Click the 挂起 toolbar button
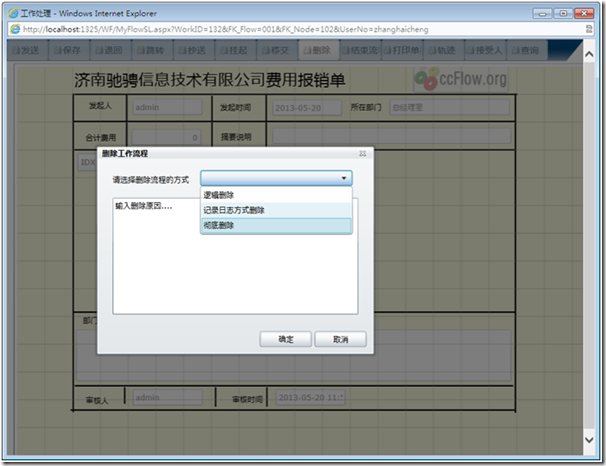 coord(236,50)
